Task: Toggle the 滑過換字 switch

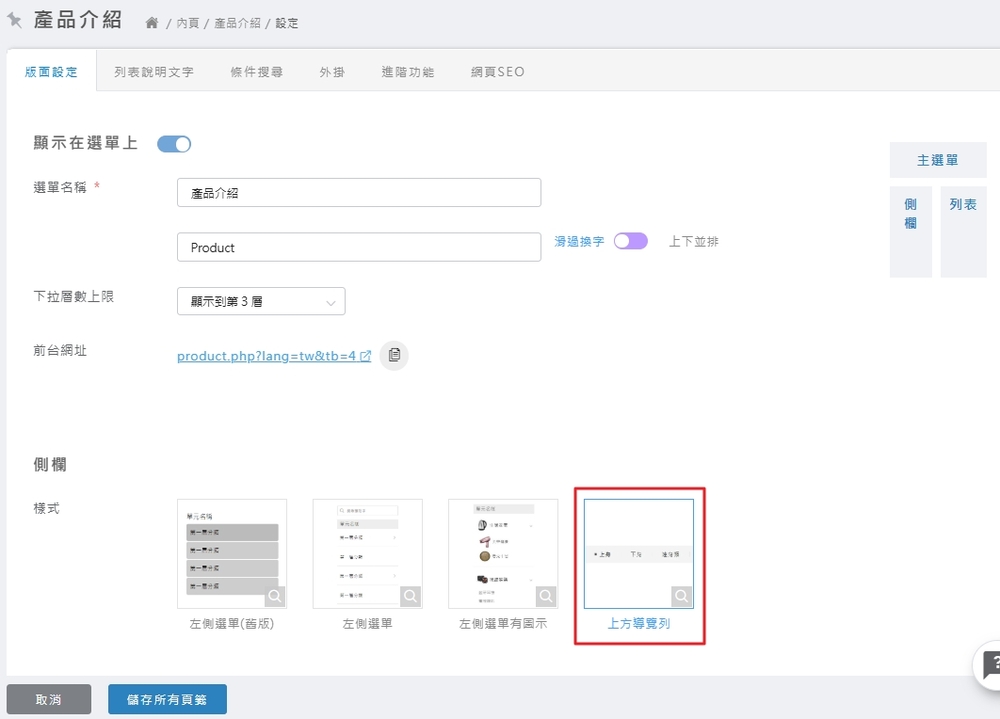Action: 631,241
